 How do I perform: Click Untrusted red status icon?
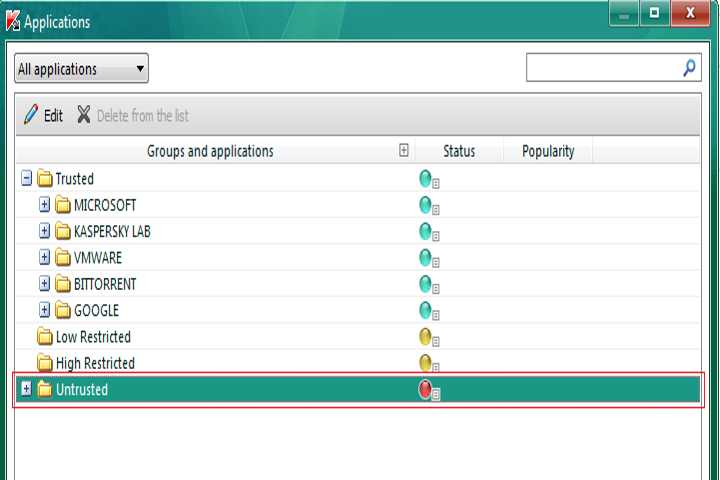[x=429, y=390]
